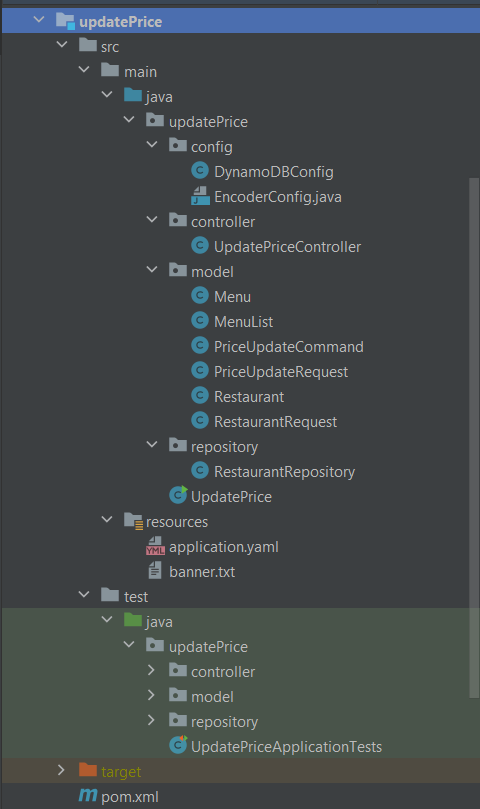Click the application.yaml YML icon
This screenshot has height=809, width=480.
pos(155,546)
